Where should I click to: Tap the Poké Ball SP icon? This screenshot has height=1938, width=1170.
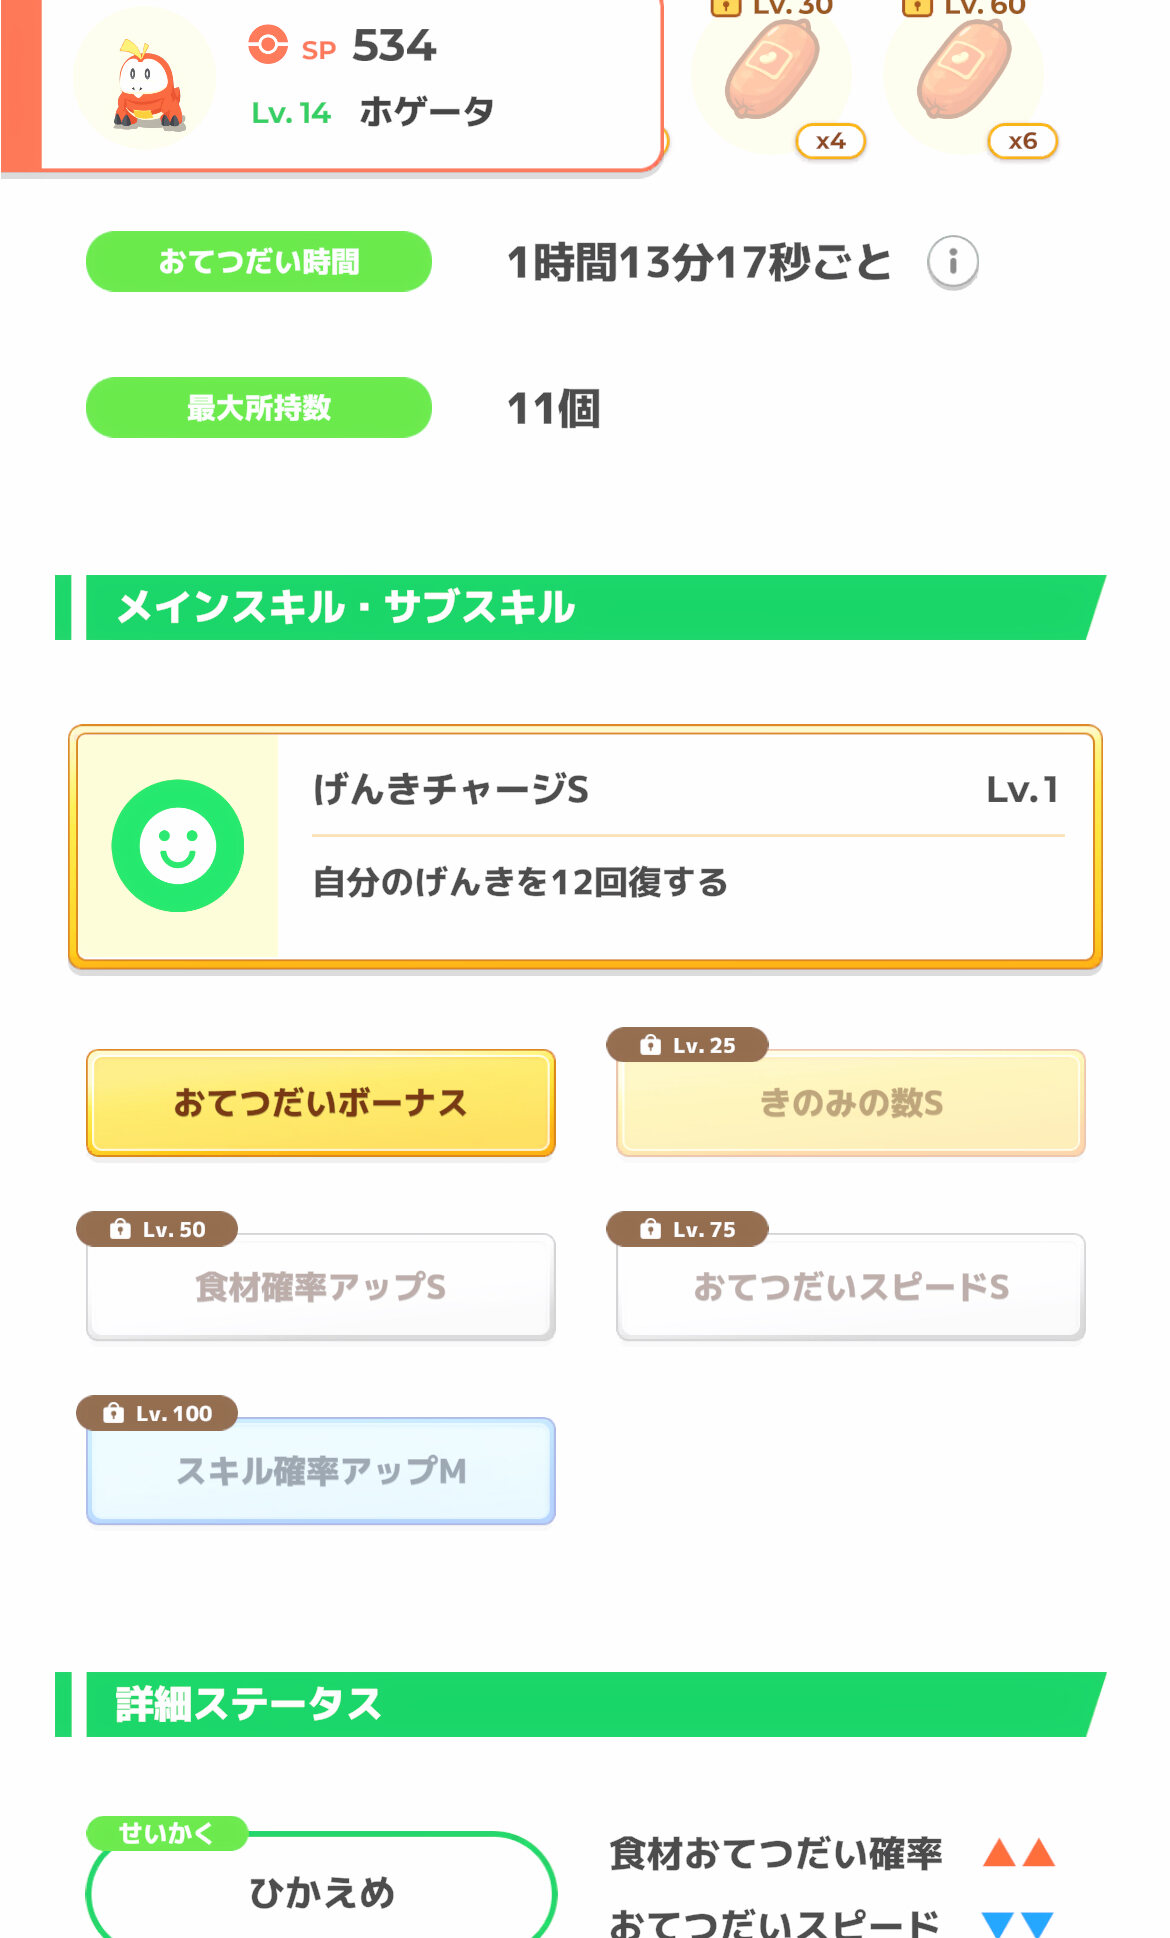click(267, 45)
